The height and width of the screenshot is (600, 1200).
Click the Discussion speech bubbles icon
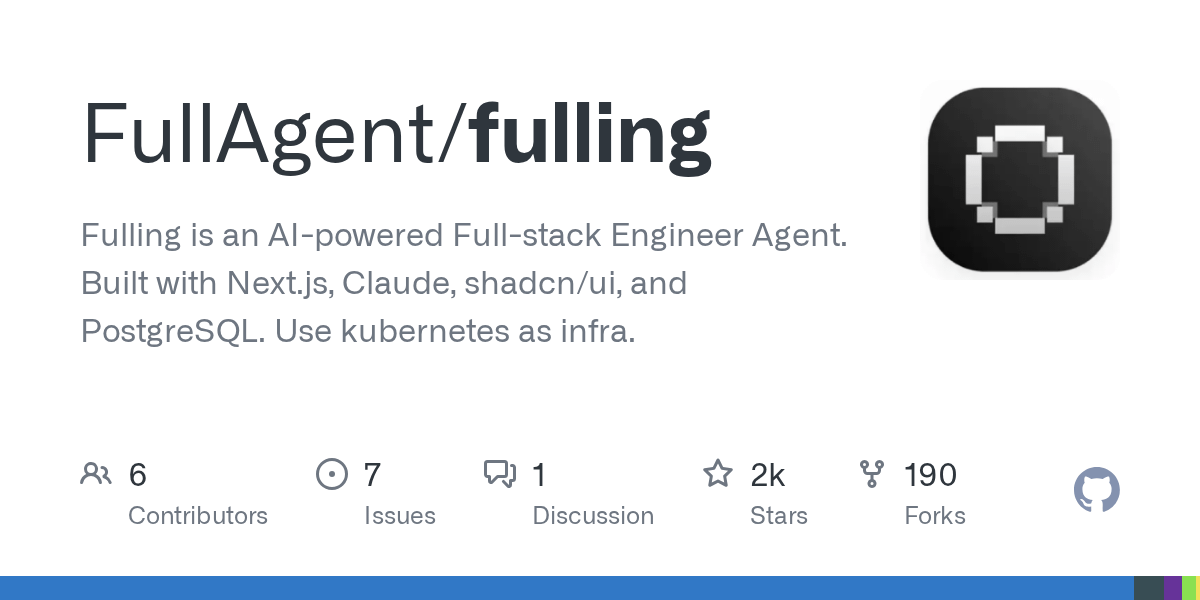coord(500,474)
